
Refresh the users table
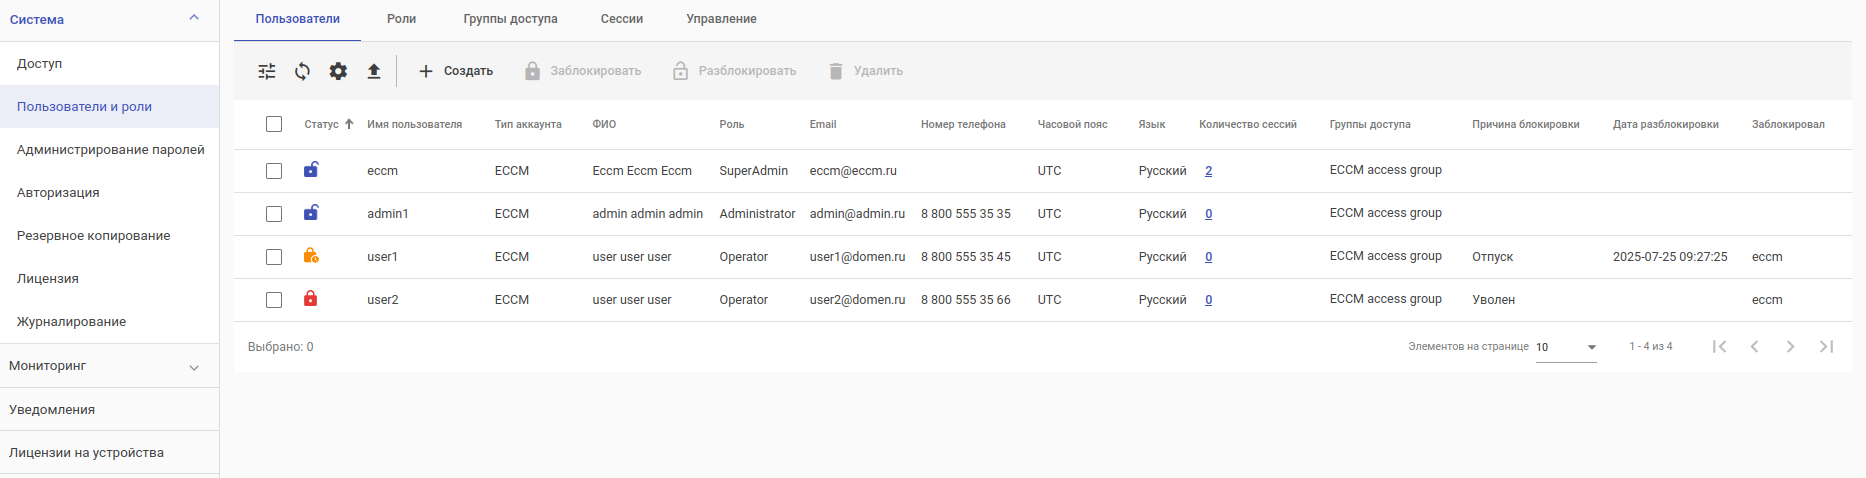[302, 71]
